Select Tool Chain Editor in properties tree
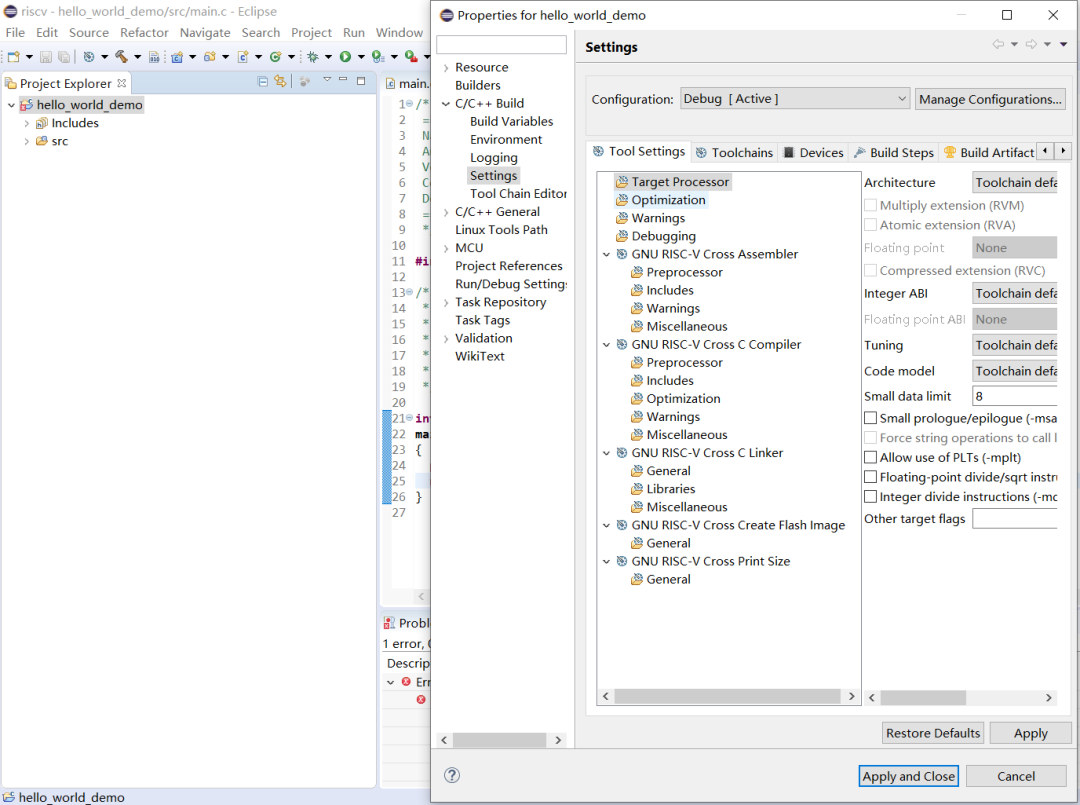Image resolution: width=1080 pixels, height=805 pixels. click(x=518, y=194)
